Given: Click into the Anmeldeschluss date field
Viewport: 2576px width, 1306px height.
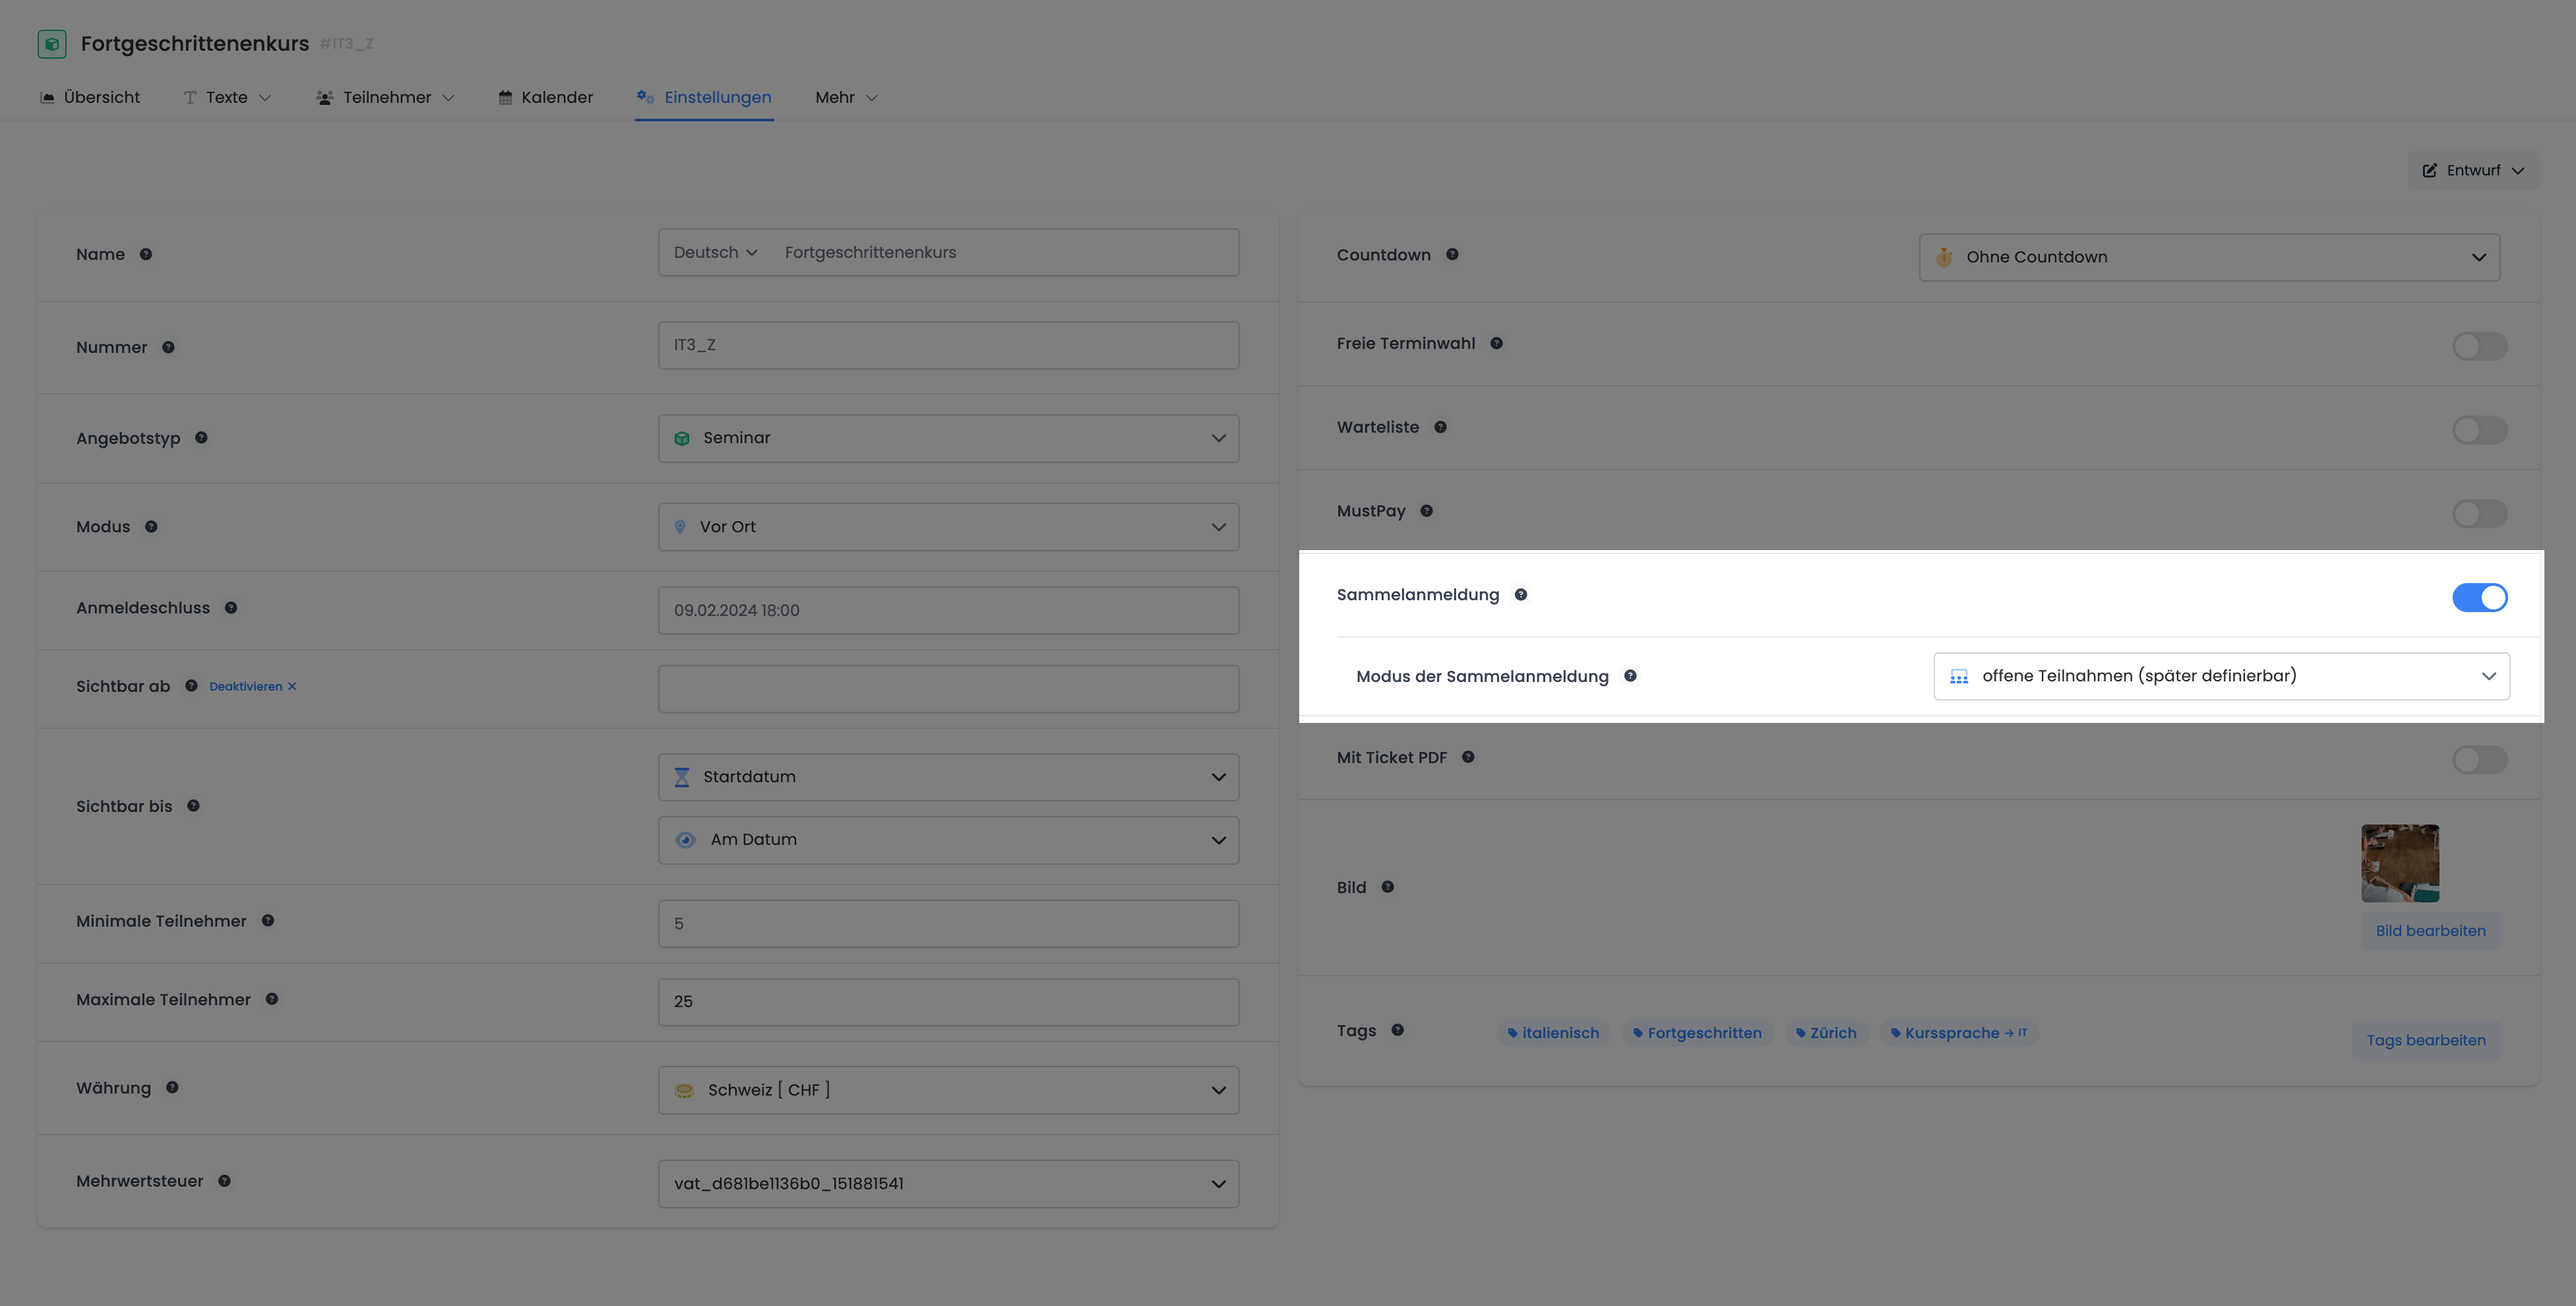Looking at the screenshot, I should tap(948, 610).
